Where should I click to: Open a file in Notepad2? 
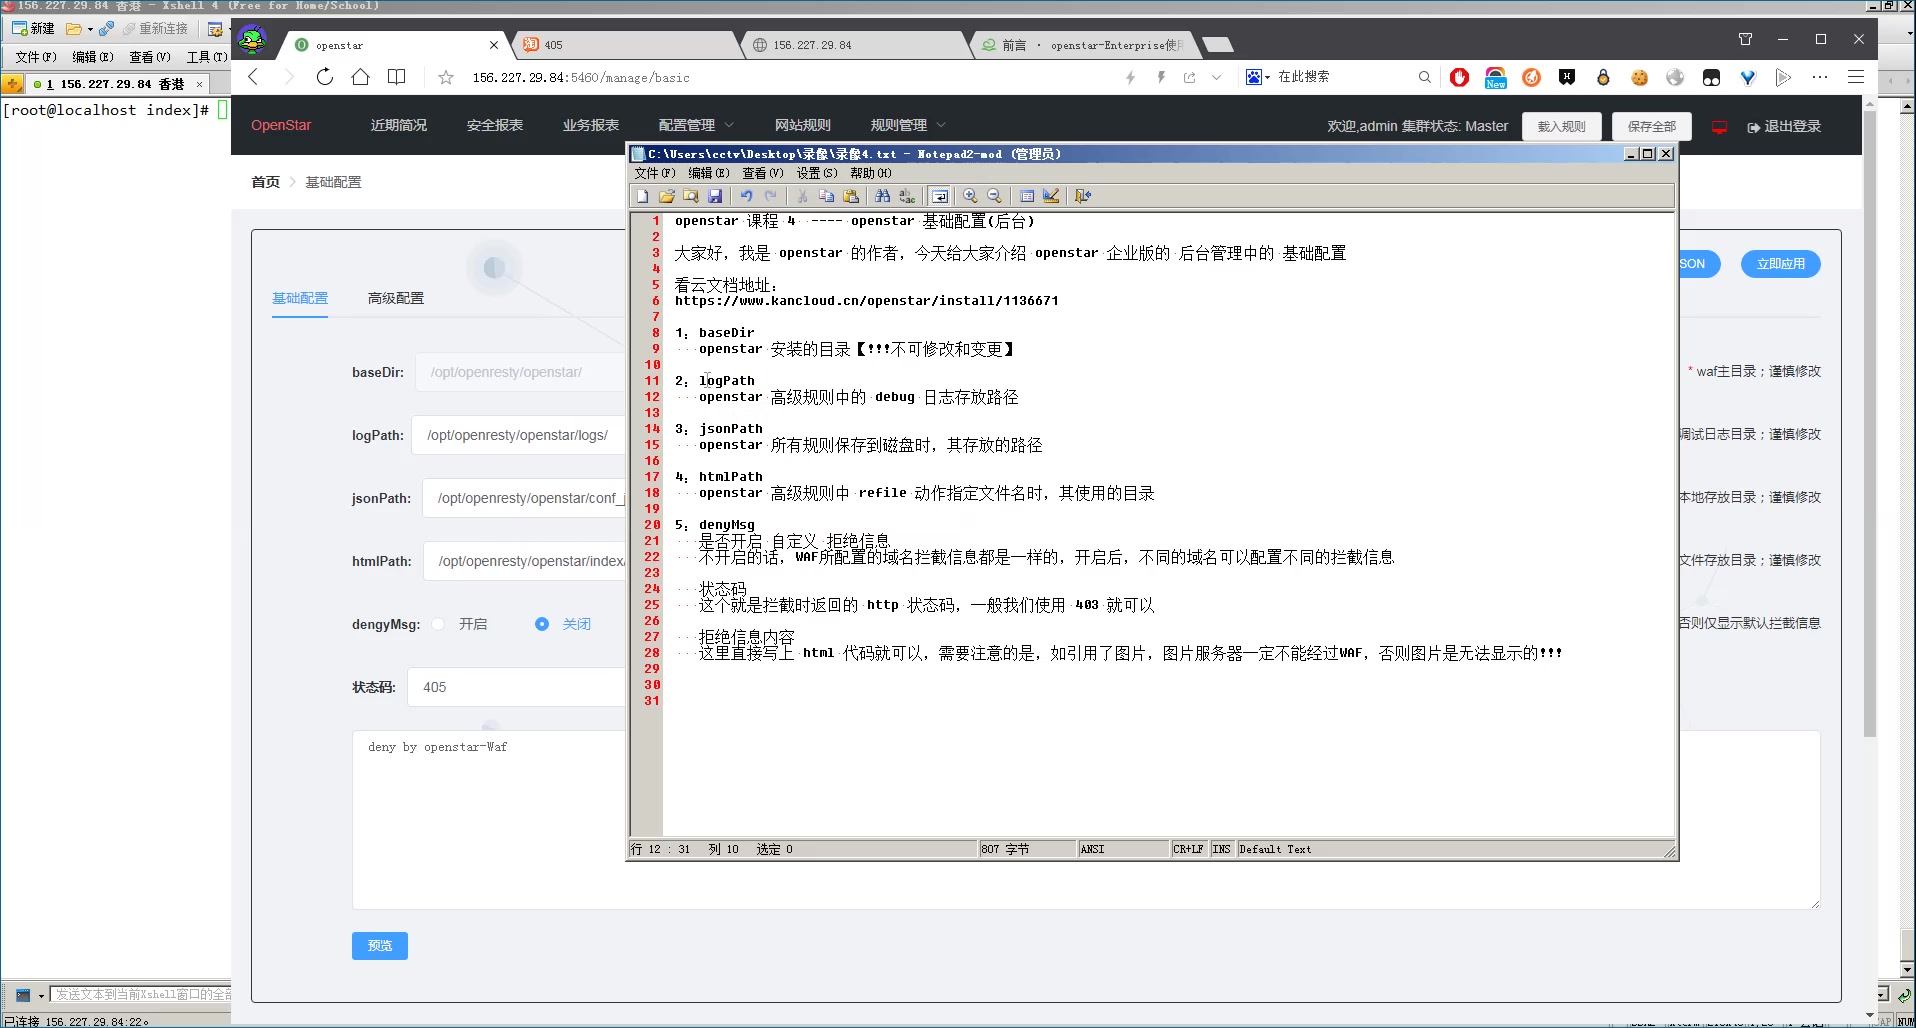coord(667,196)
